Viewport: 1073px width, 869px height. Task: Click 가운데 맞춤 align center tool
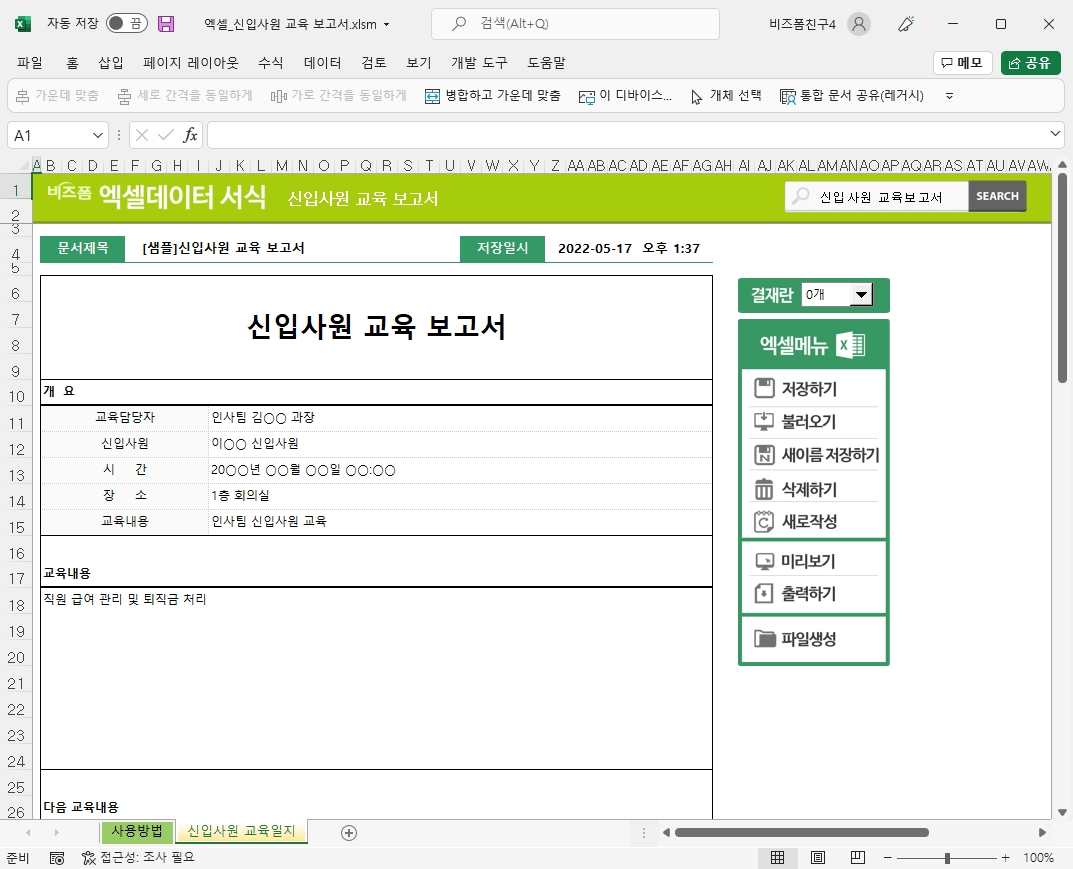(57, 96)
